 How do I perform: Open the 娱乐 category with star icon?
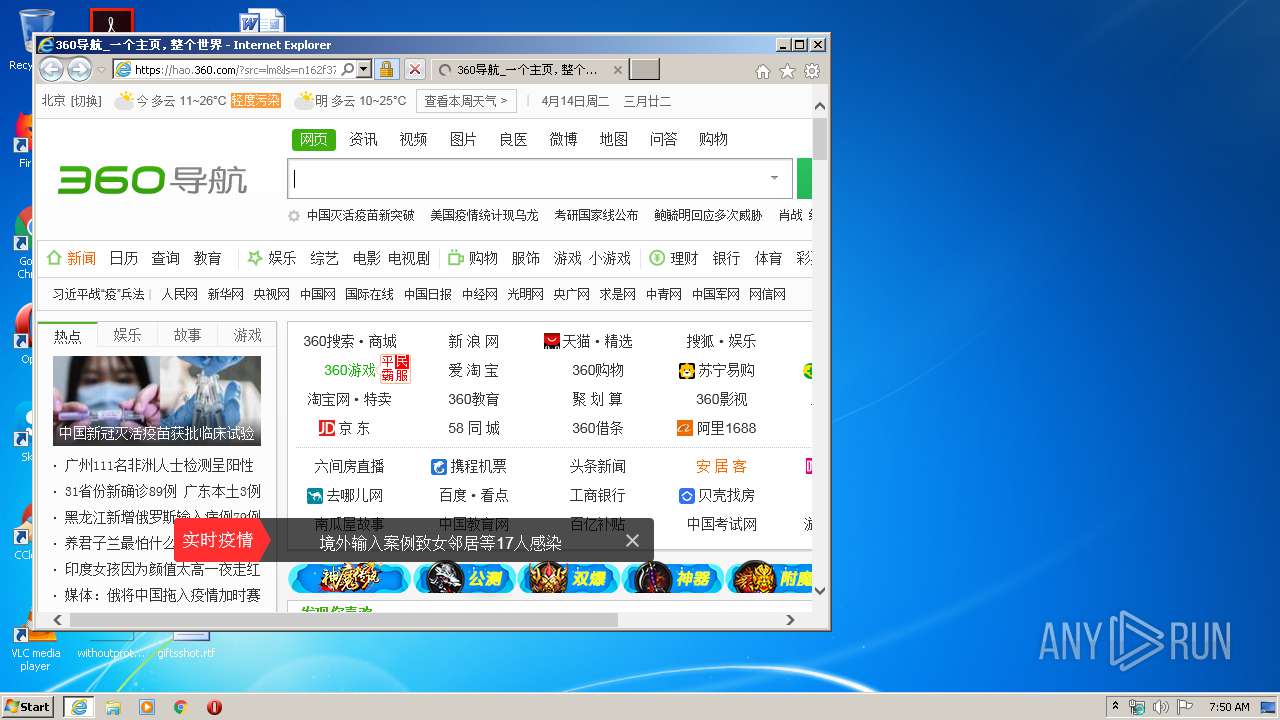coord(272,258)
